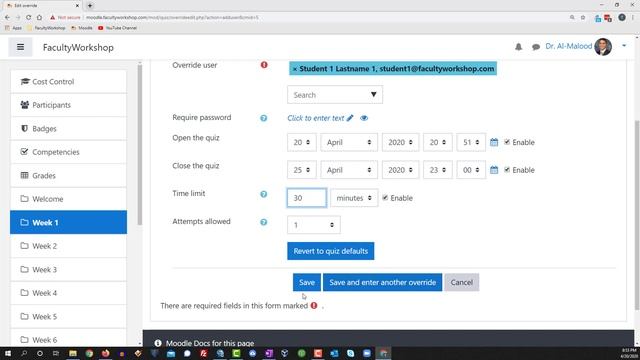640x360 pixels.
Task: Show help for Require password
Action: pos(264,118)
